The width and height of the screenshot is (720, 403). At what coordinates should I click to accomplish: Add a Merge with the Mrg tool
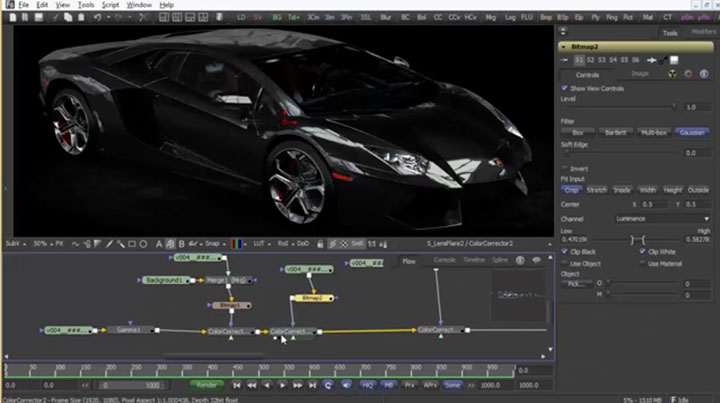tap(490, 17)
